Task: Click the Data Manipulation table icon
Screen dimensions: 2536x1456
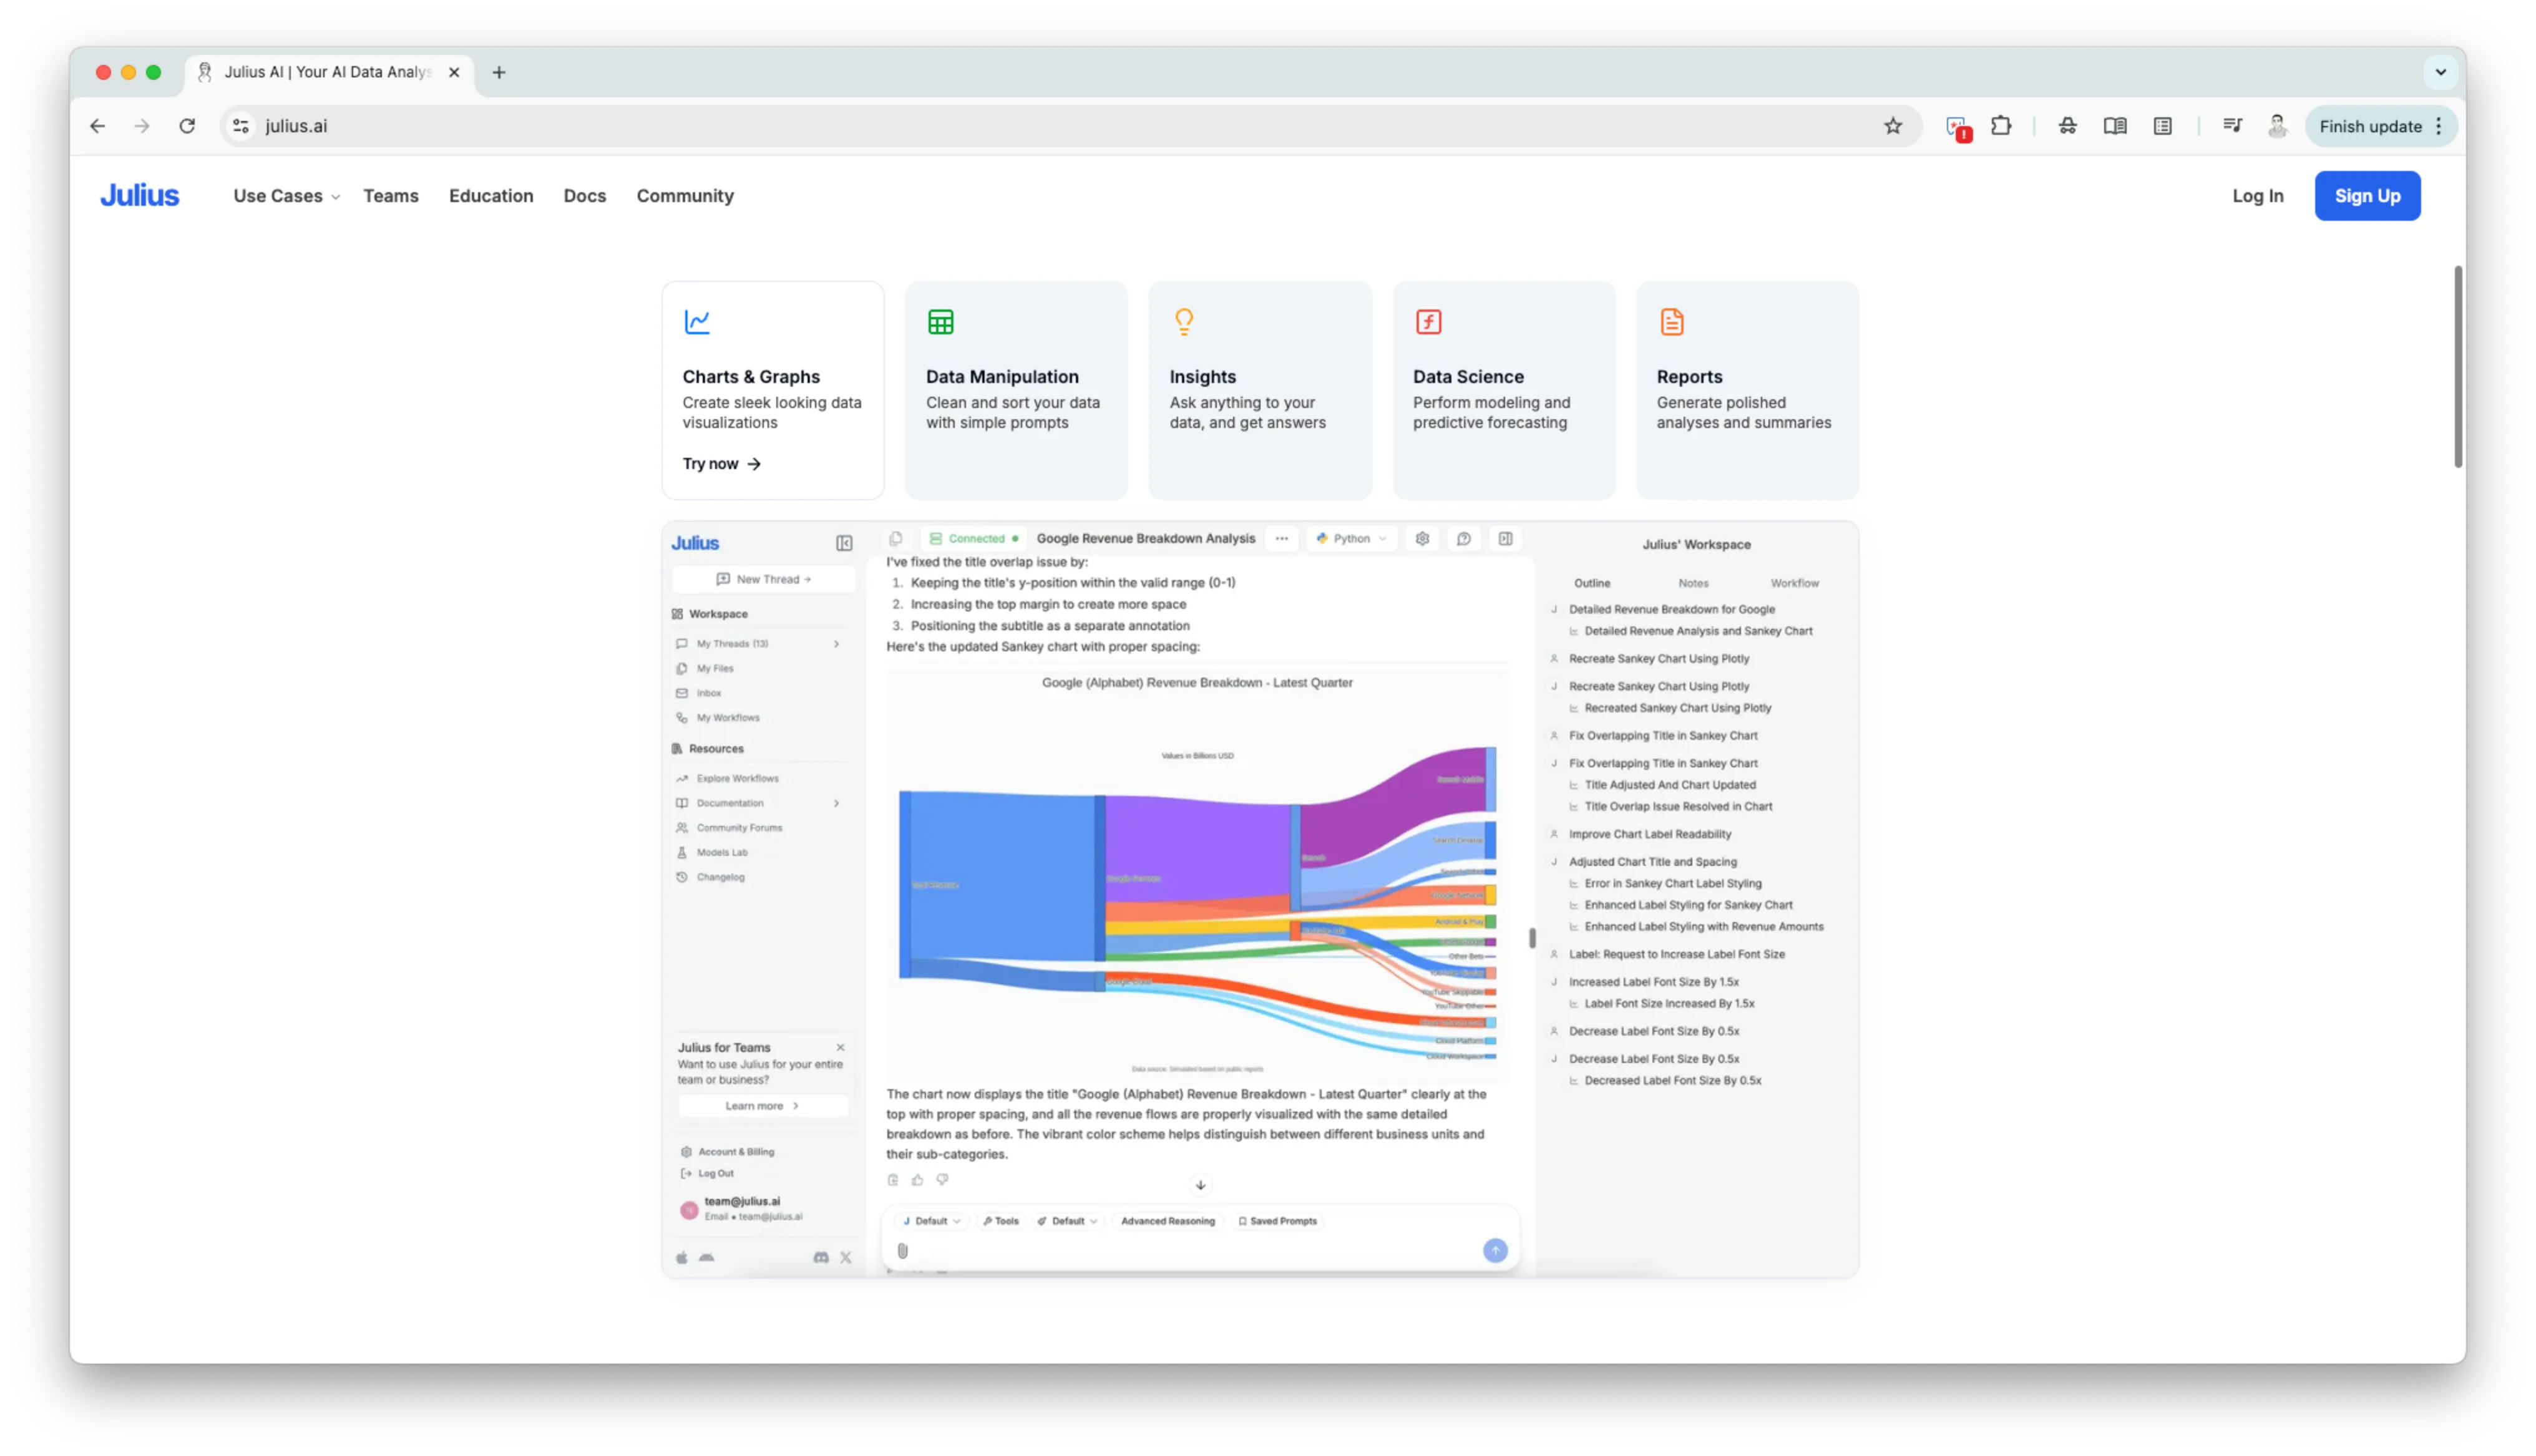Action: (940, 321)
